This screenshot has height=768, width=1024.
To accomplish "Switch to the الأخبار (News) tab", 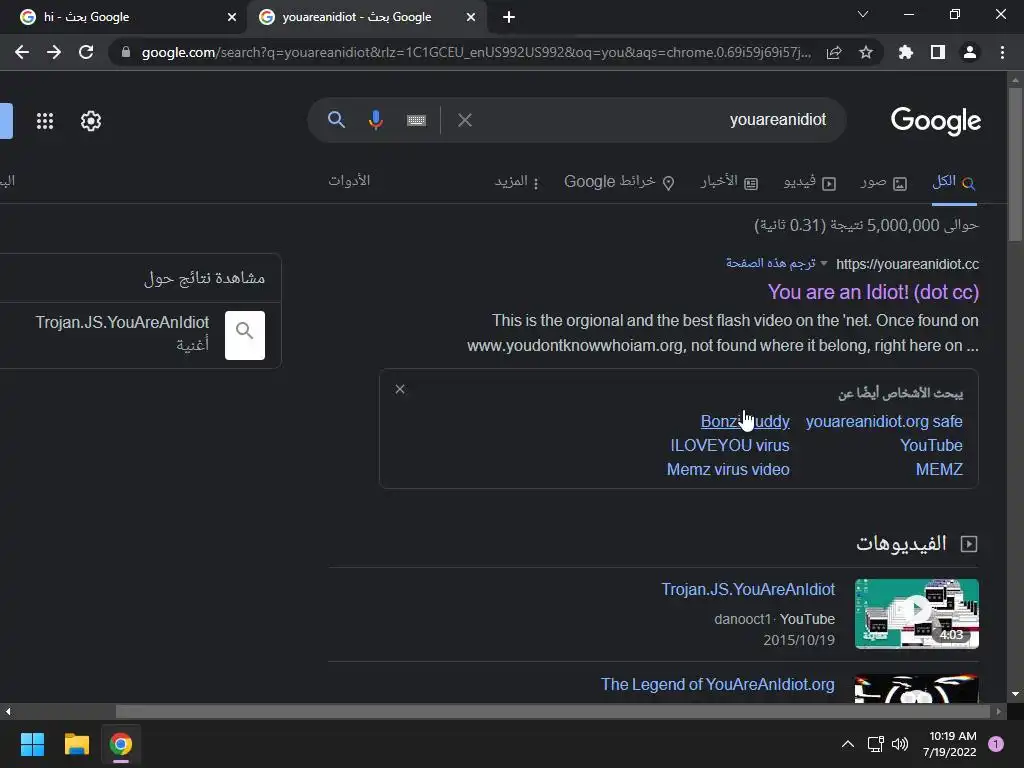I will [x=729, y=182].
